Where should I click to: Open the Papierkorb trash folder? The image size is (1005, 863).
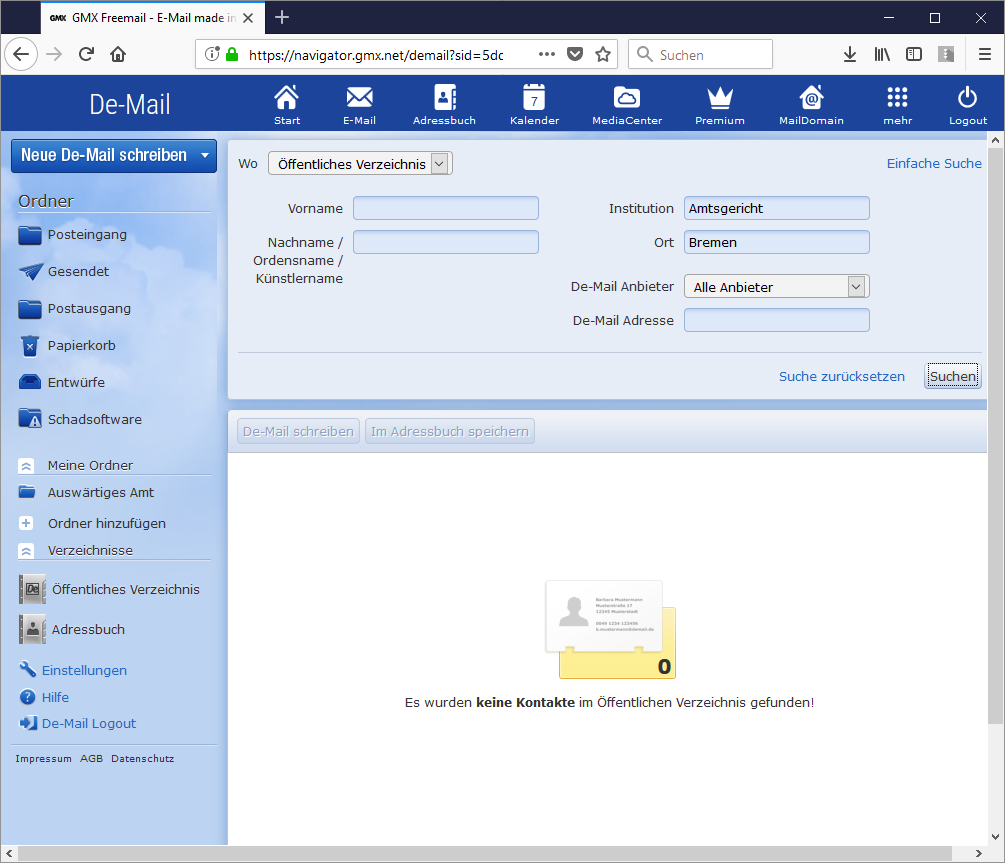(30, 346)
